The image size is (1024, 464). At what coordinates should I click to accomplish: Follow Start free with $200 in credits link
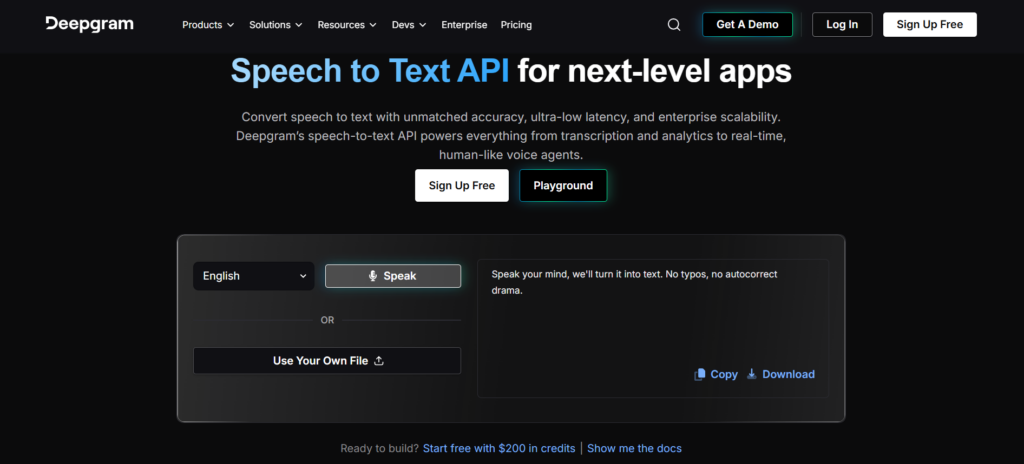coord(499,448)
